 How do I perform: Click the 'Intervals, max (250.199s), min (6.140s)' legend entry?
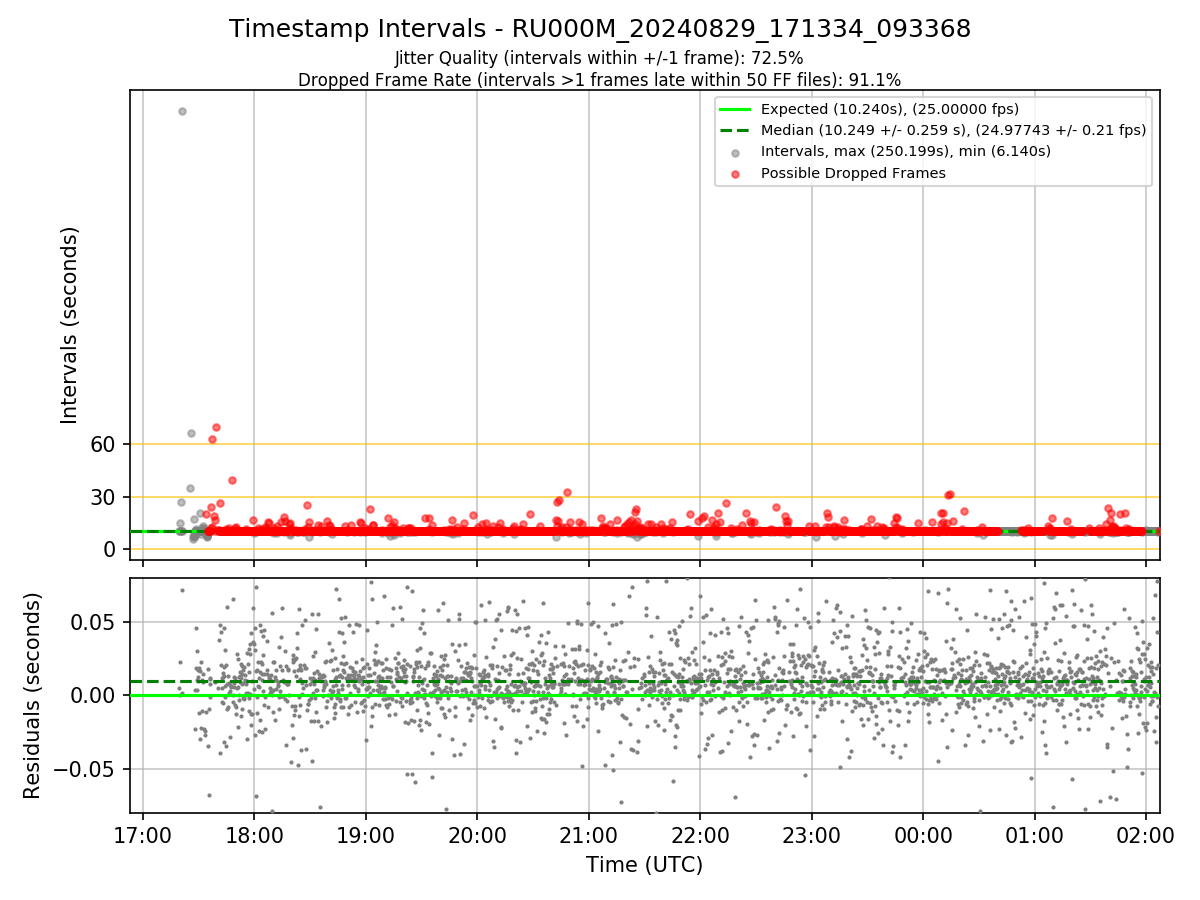tap(906, 151)
